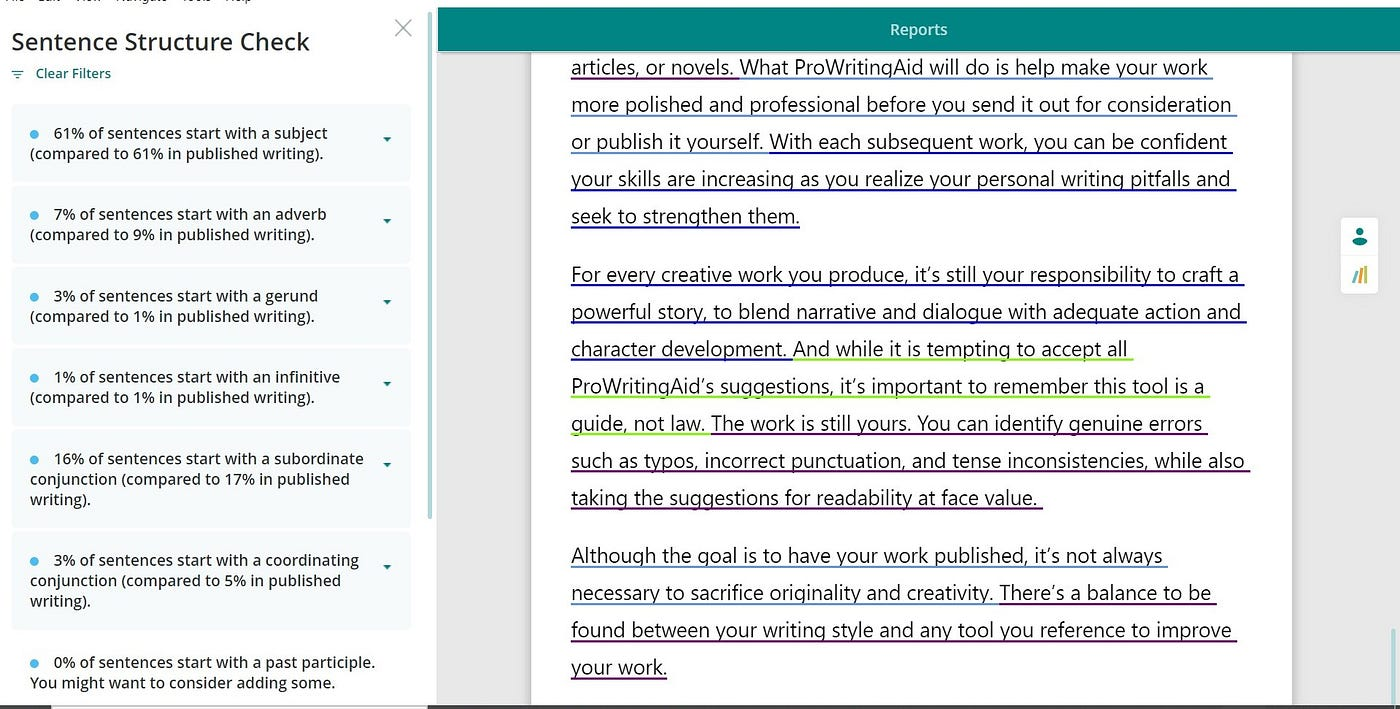Click the '0% of sentences start with a past participle' note

[x=203, y=673]
